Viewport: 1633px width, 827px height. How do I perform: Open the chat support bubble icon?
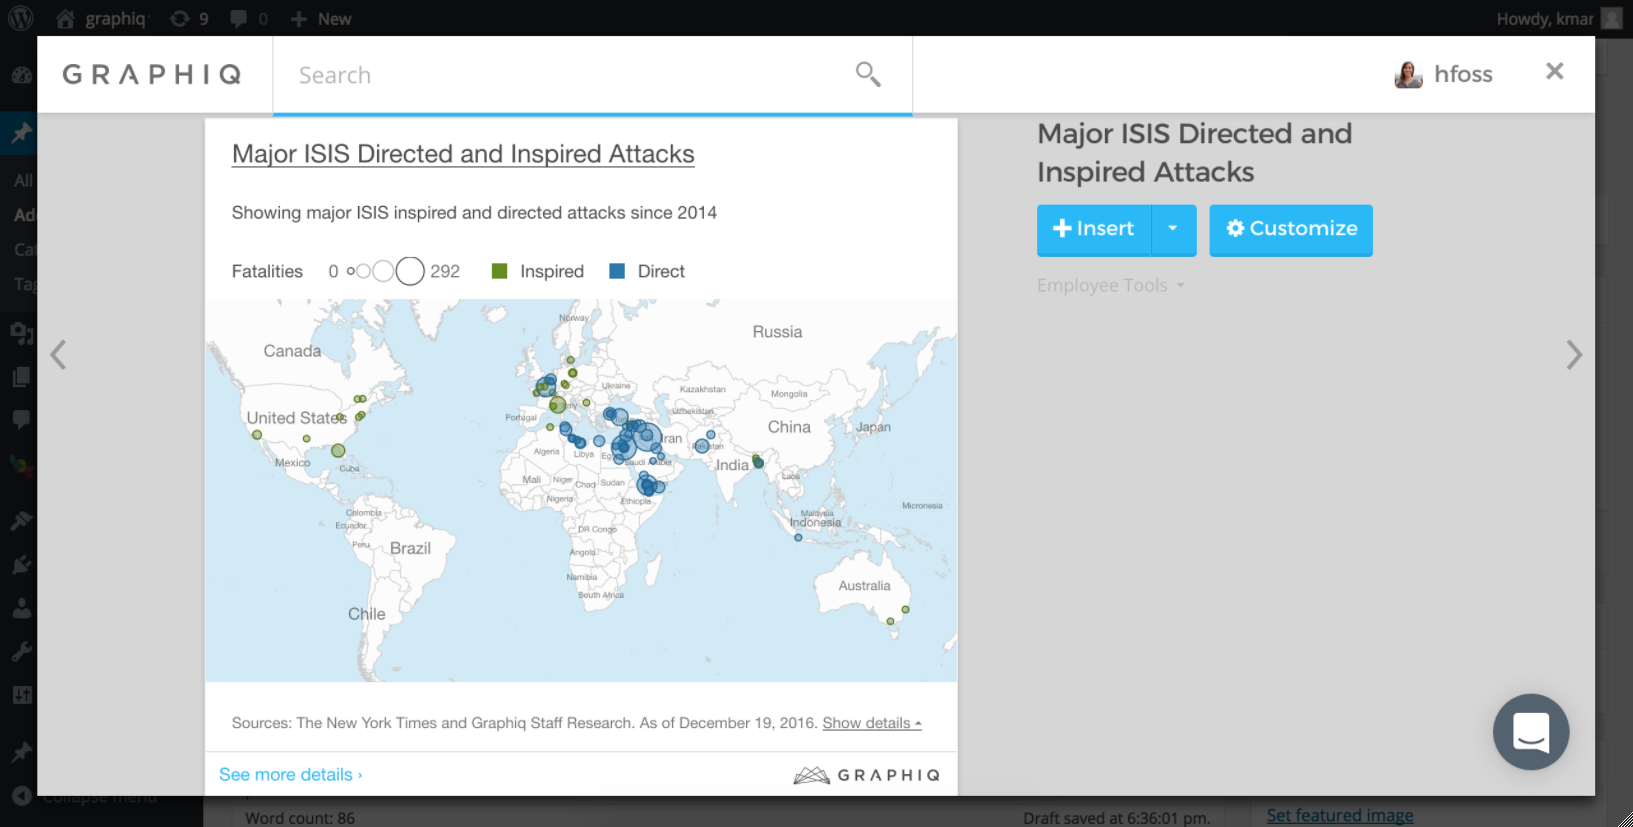(x=1531, y=732)
